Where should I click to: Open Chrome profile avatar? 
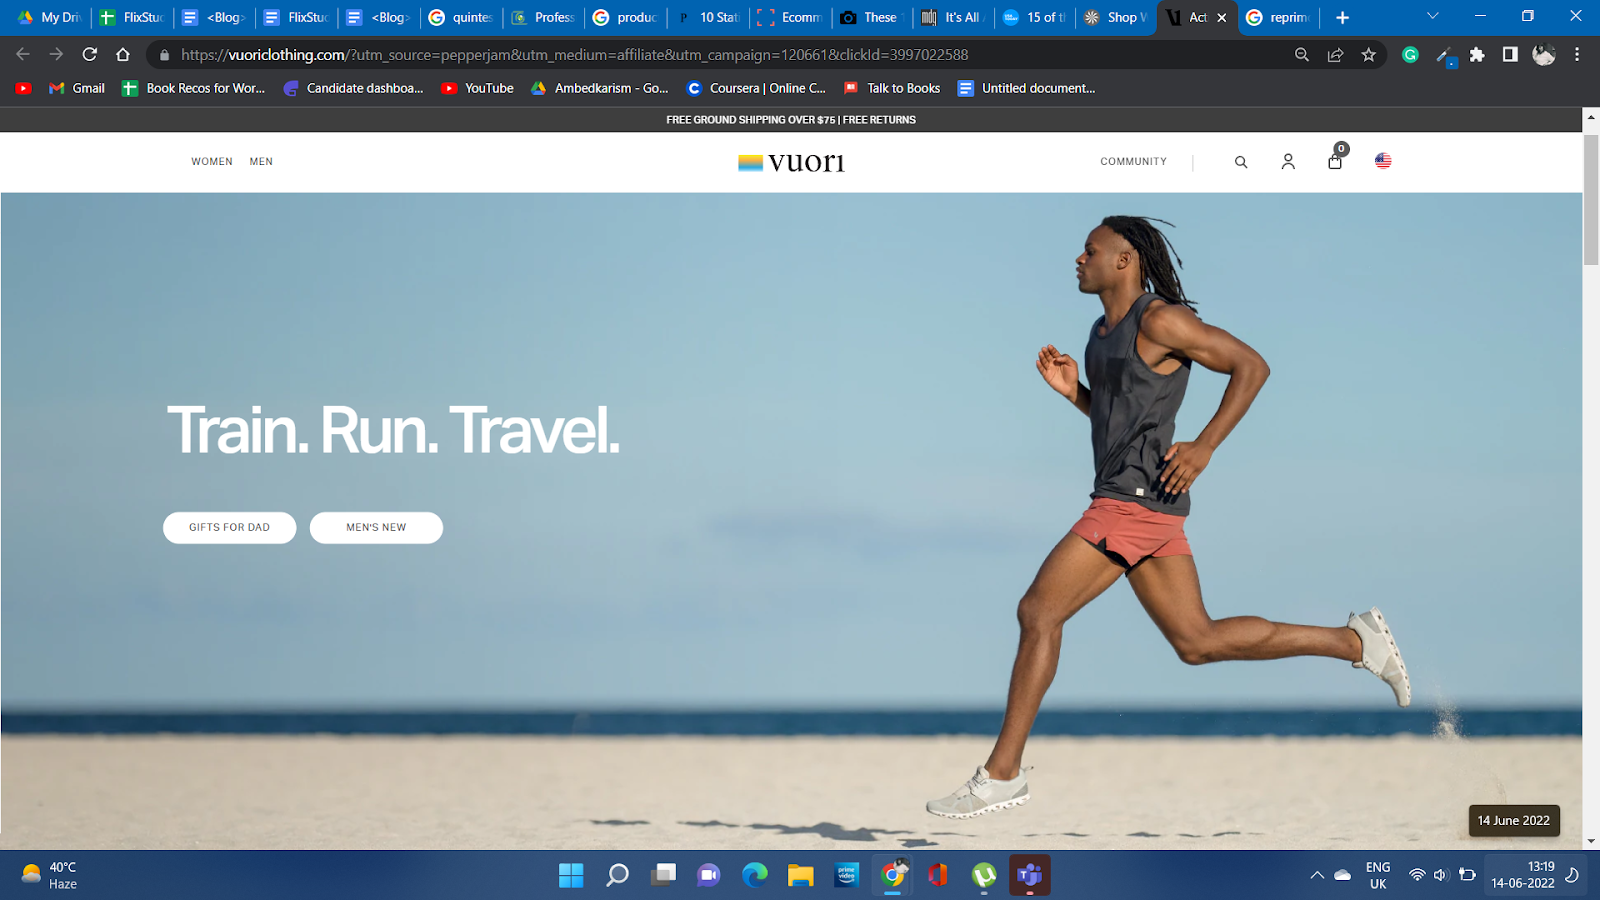1544,55
